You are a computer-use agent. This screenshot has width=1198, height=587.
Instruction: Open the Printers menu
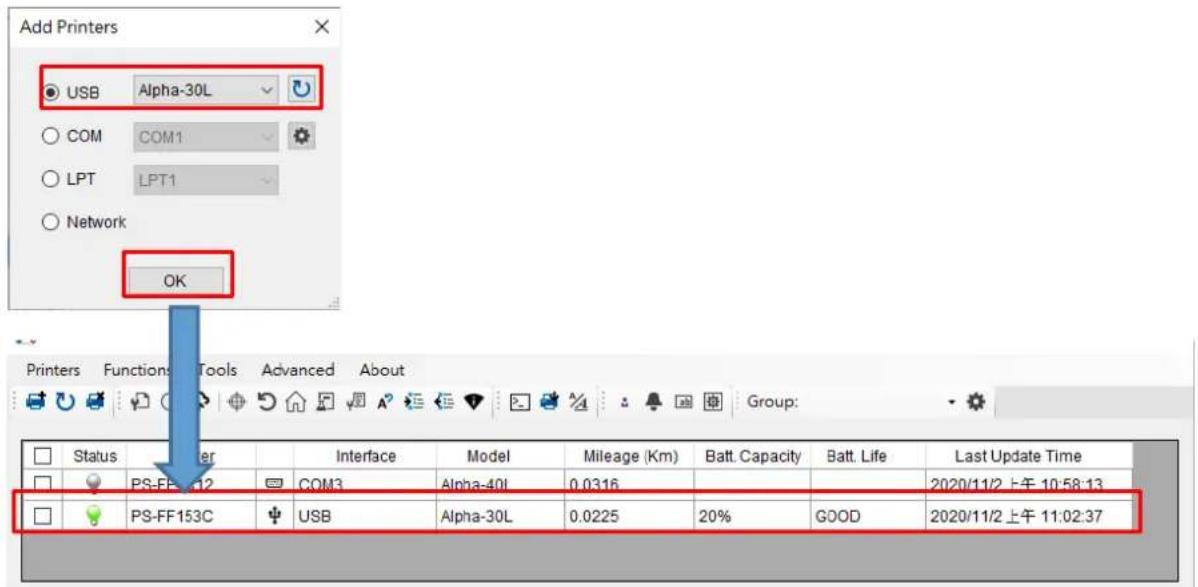53,370
